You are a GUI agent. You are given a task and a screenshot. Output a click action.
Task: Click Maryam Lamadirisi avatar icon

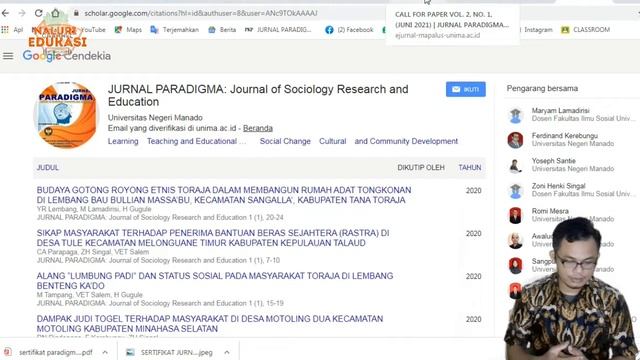[516, 115]
